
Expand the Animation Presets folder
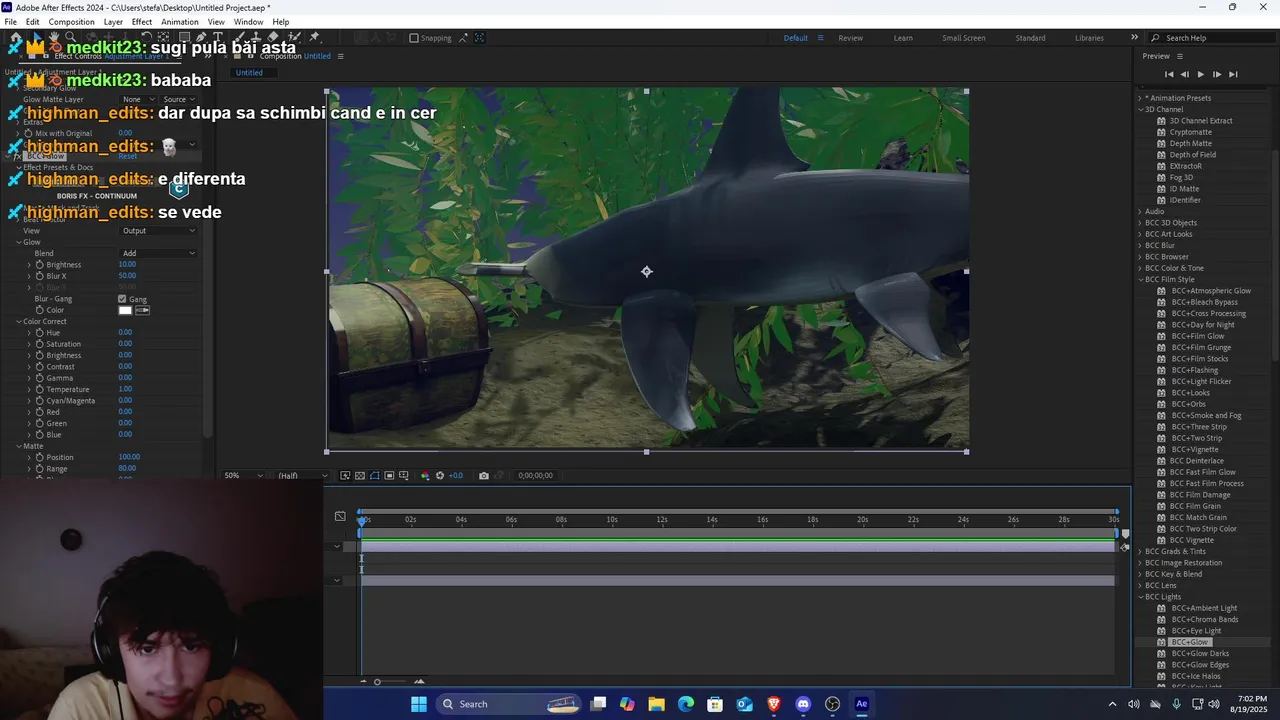(x=1140, y=98)
